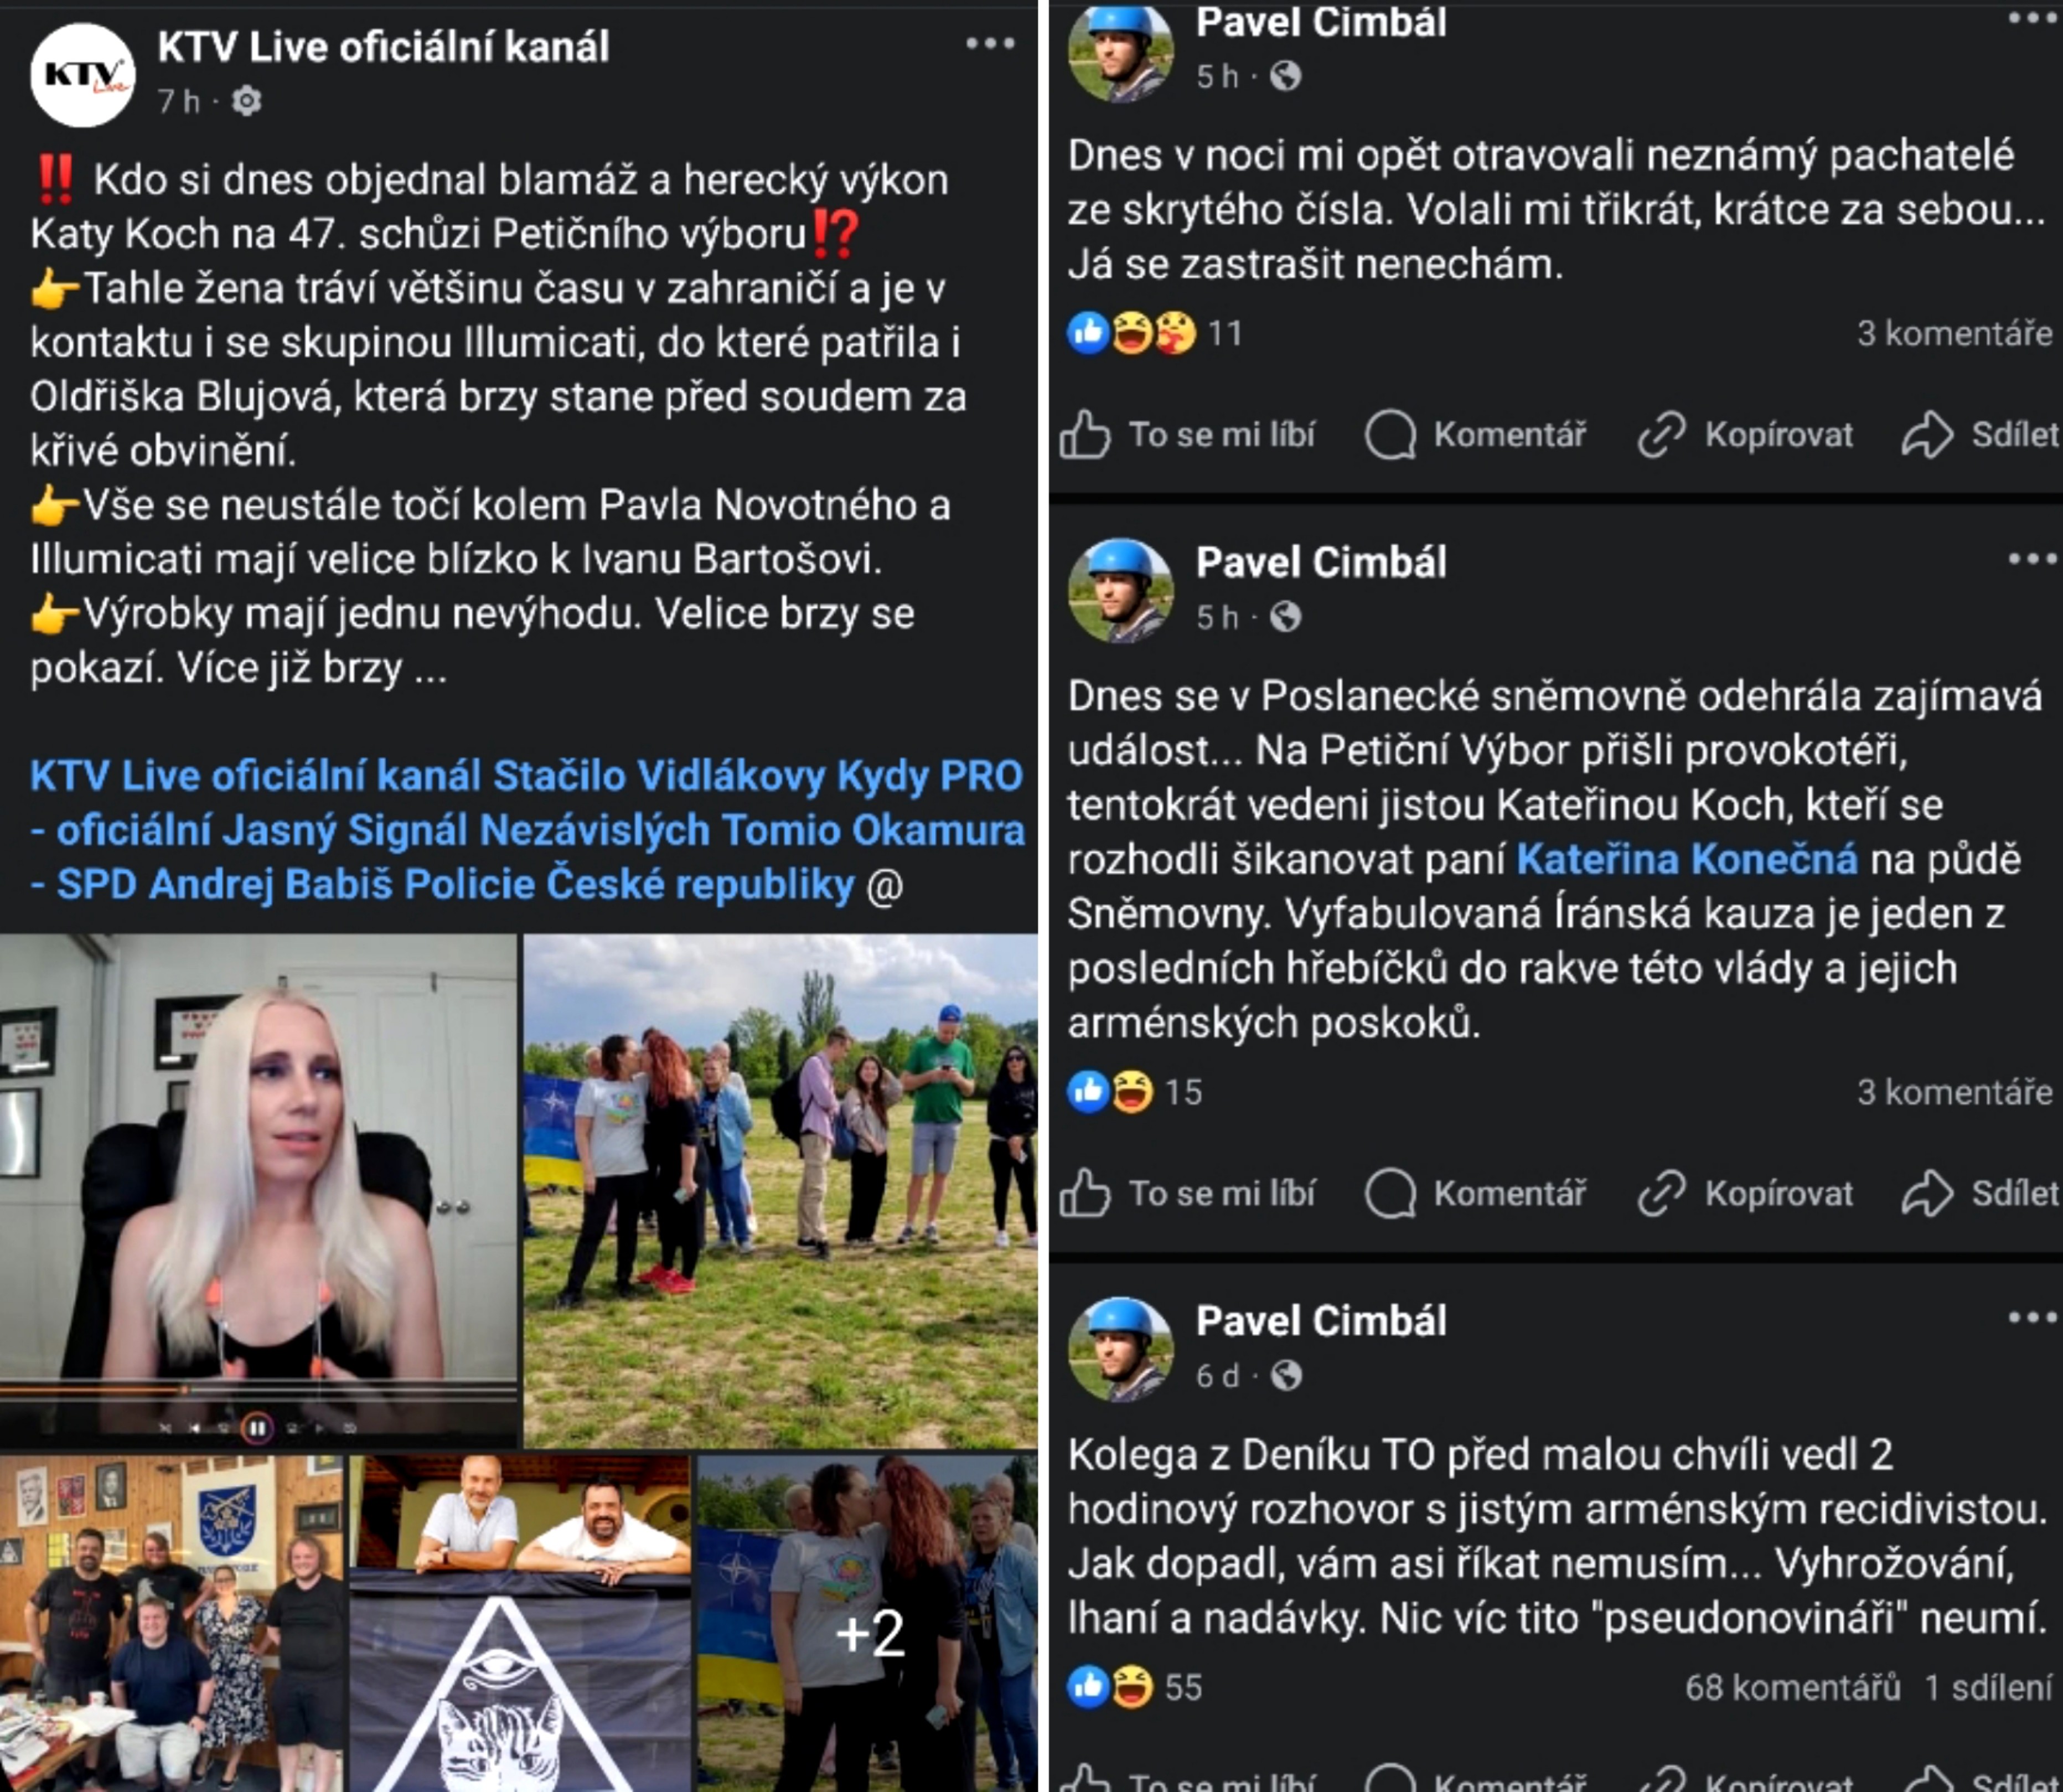Open post audience settings gear icon
Image resolution: width=2063 pixels, height=1792 pixels.
click(246, 101)
